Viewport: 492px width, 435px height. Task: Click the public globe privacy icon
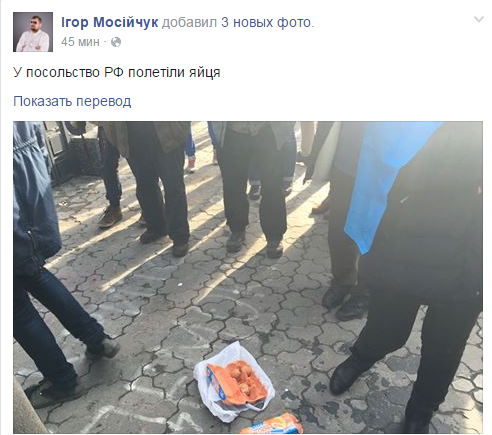click(116, 42)
